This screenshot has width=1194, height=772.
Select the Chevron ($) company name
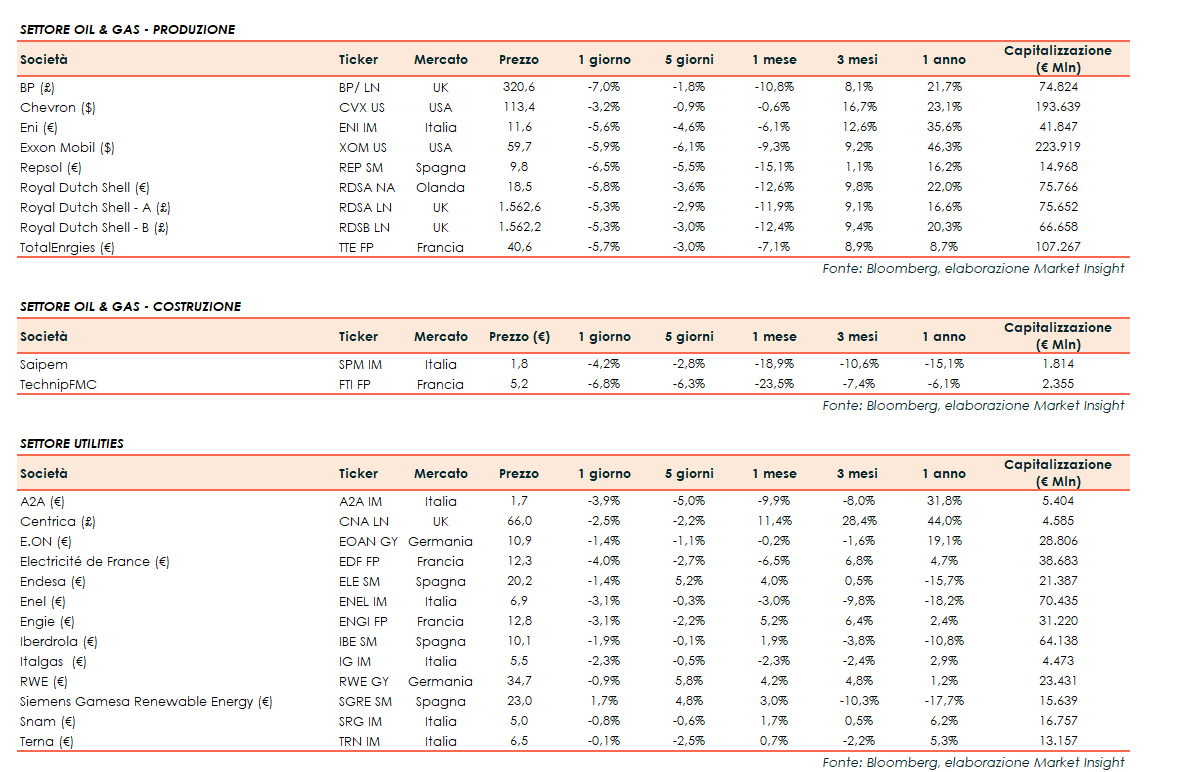(x=57, y=107)
